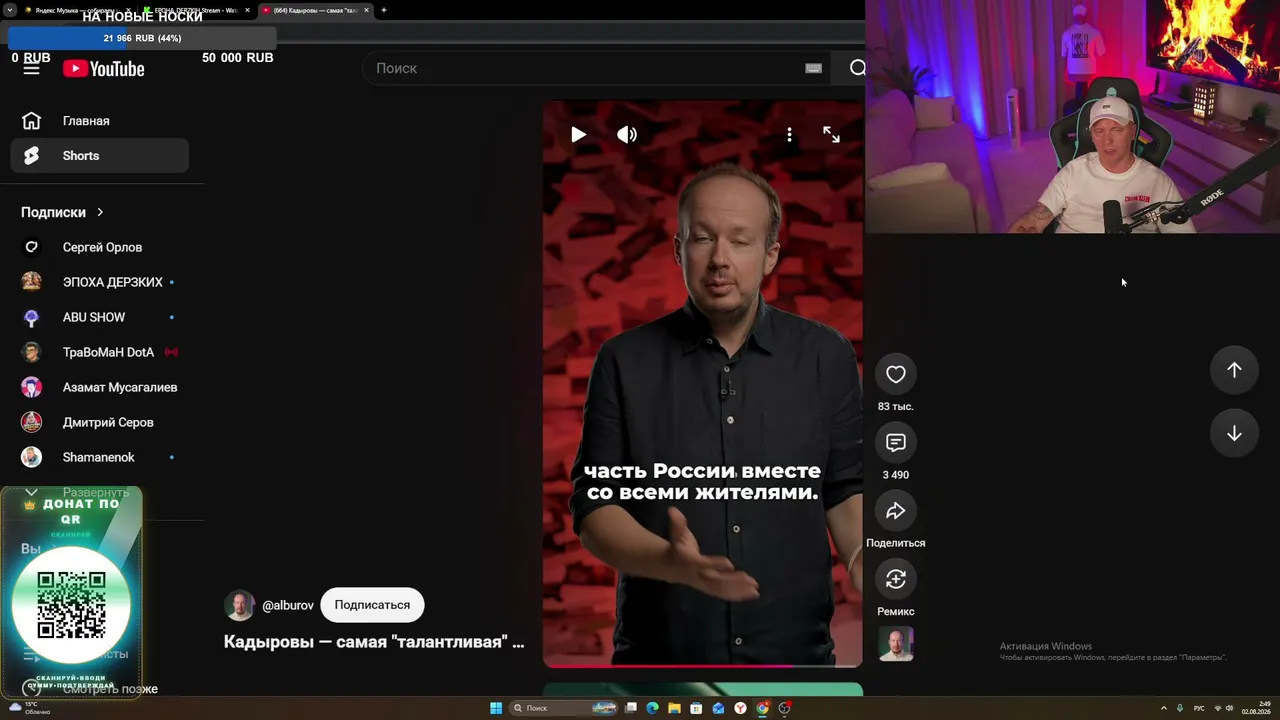Open the YouTube hamburger guide menu

32,68
